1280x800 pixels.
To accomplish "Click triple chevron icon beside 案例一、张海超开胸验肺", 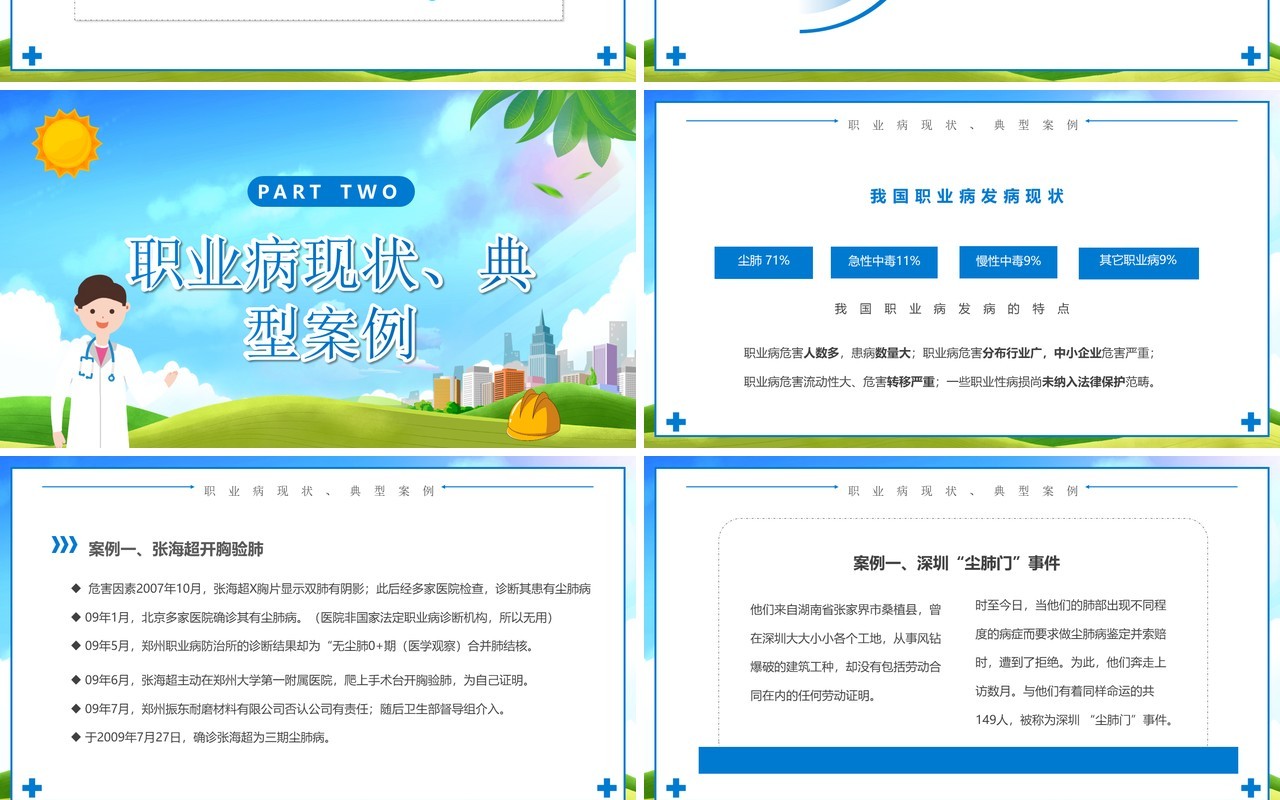I will point(64,545).
